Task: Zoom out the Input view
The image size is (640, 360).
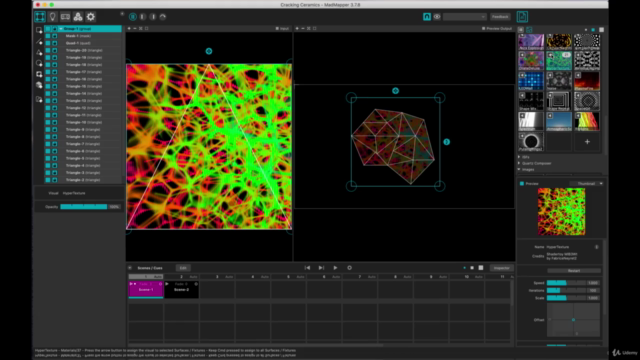Action: 135,29
